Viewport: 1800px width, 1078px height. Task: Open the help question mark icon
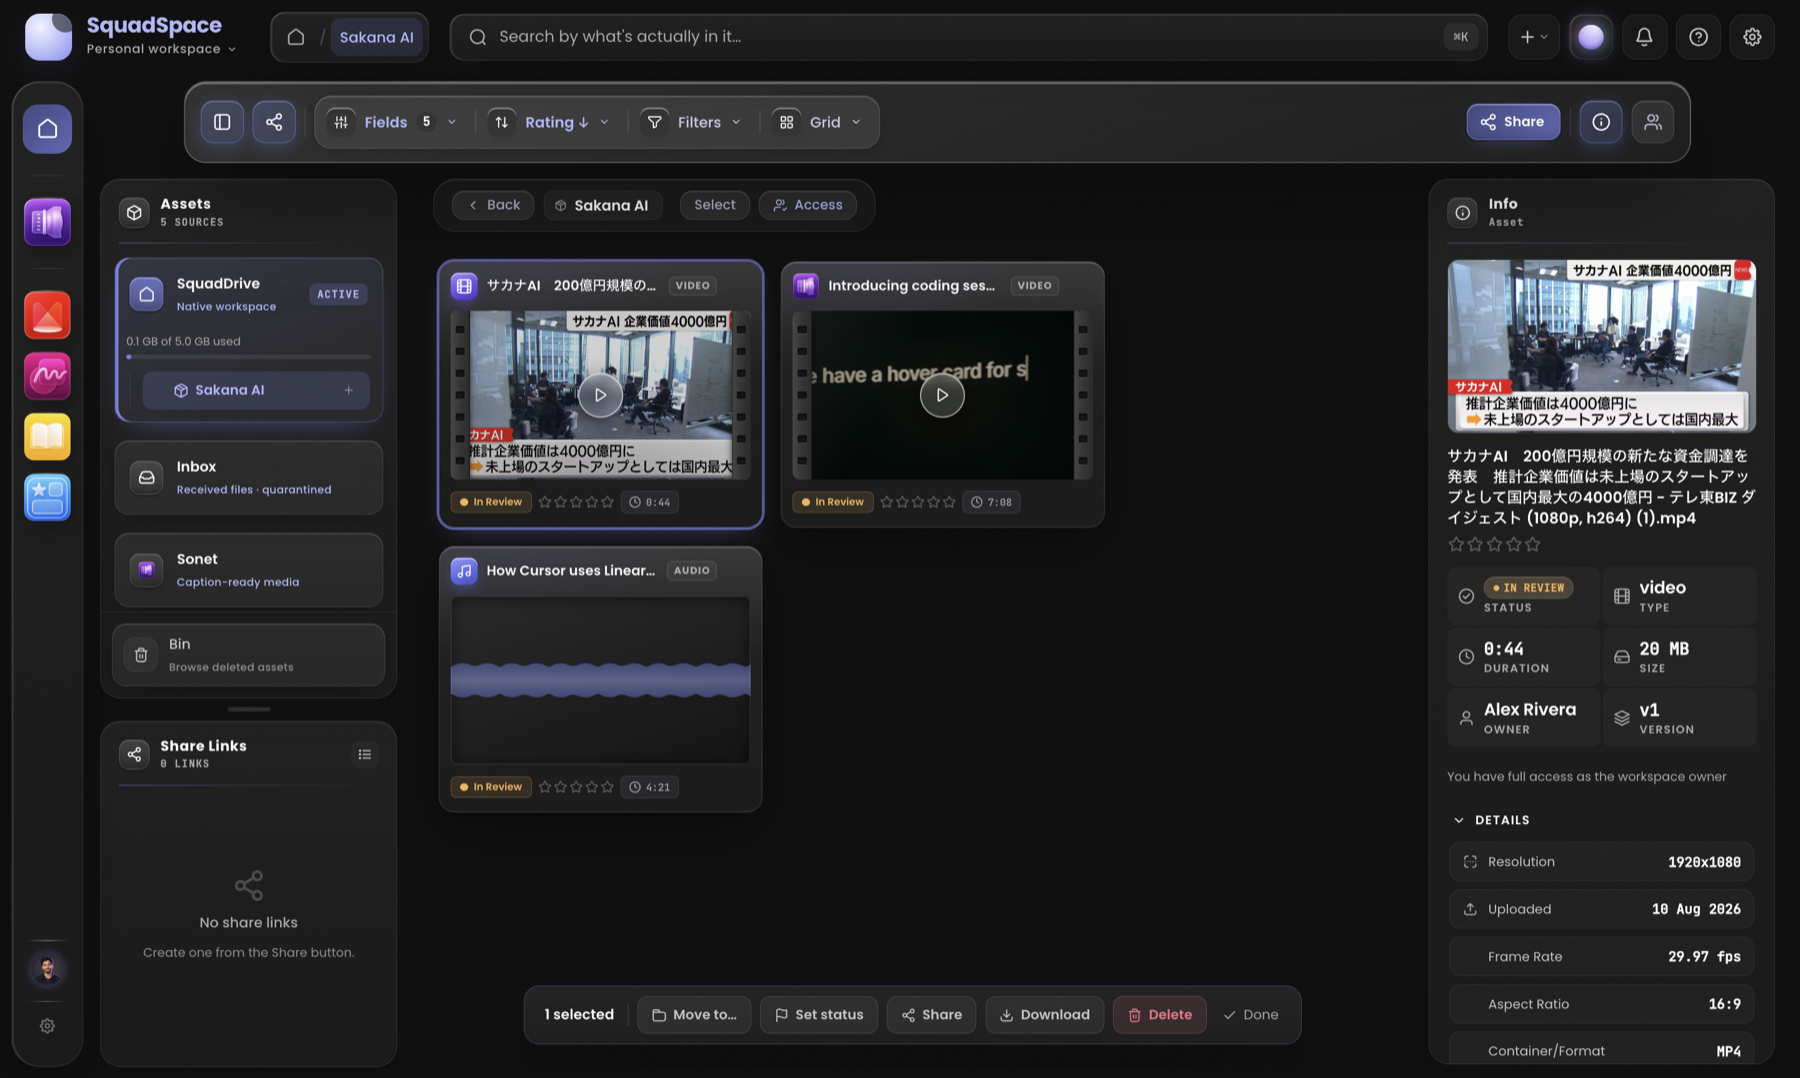click(x=1698, y=37)
